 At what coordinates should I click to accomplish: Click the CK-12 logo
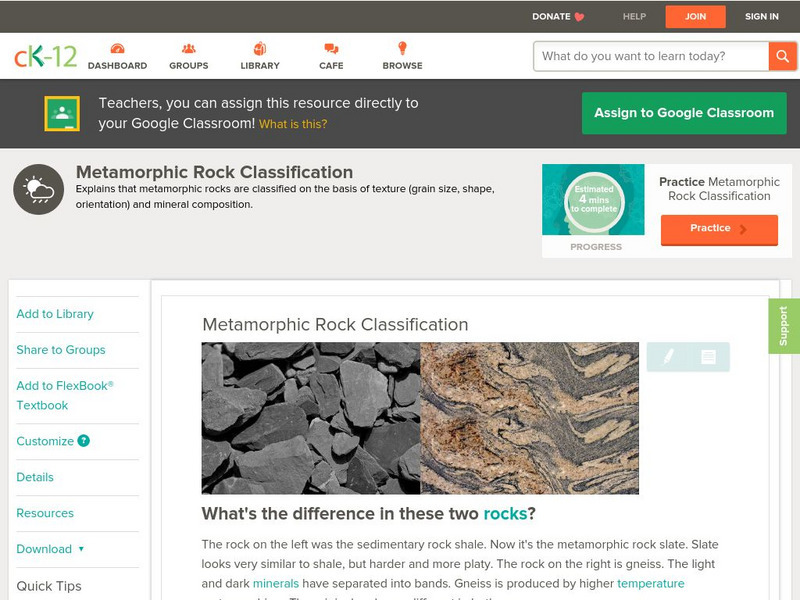point(45,56)
